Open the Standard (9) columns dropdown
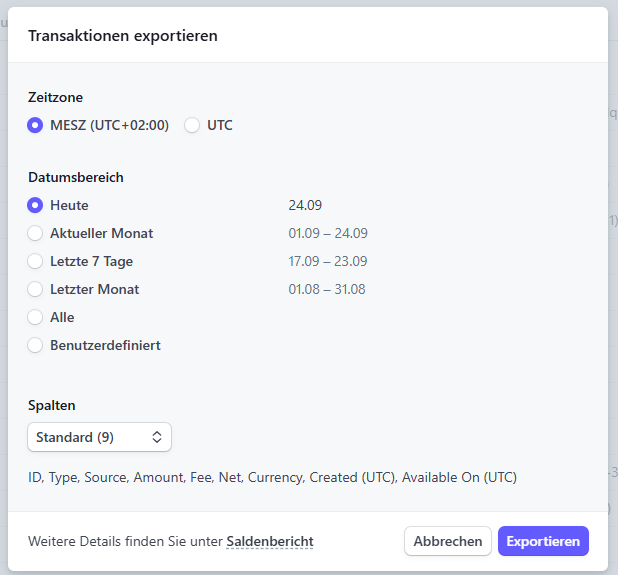 pos(99,437)
